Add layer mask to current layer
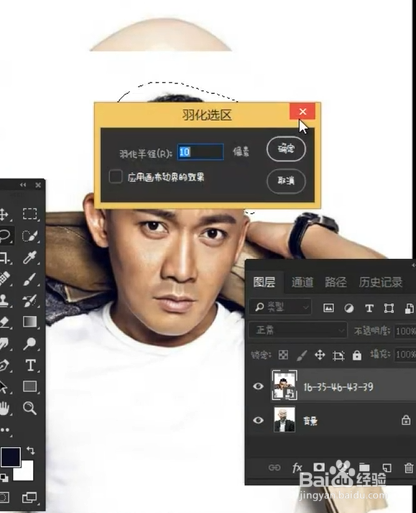The width and height of the screenshot is (416, 513). (x=319, y=467)
